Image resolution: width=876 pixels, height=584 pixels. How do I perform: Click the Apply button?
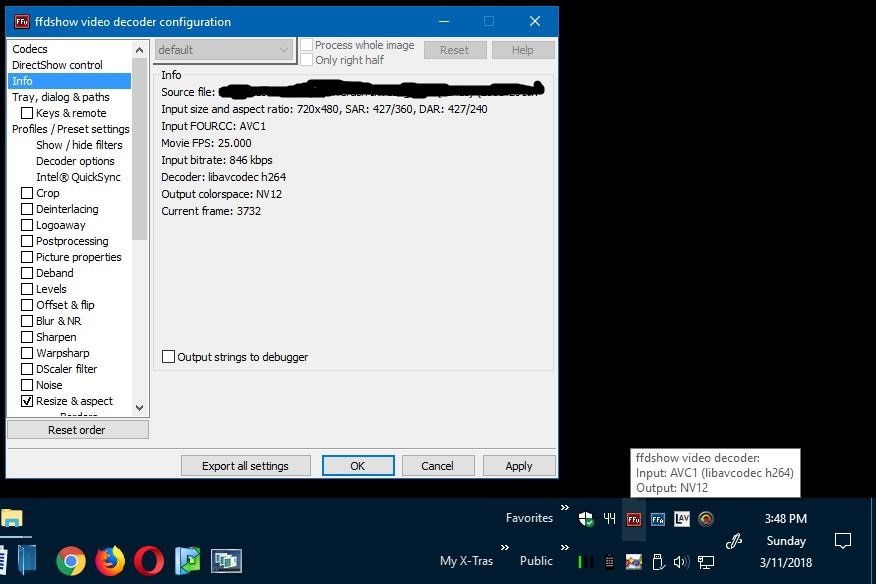519,466
